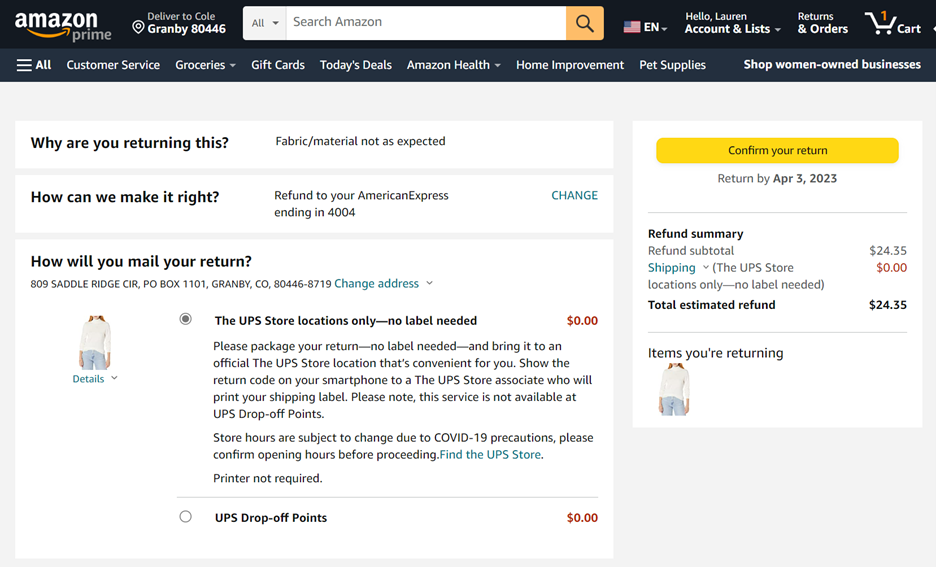This screenshot has height=567, width=936.
Task: Select UPS Drop-off Points radio button
Action: pos(186,516)
